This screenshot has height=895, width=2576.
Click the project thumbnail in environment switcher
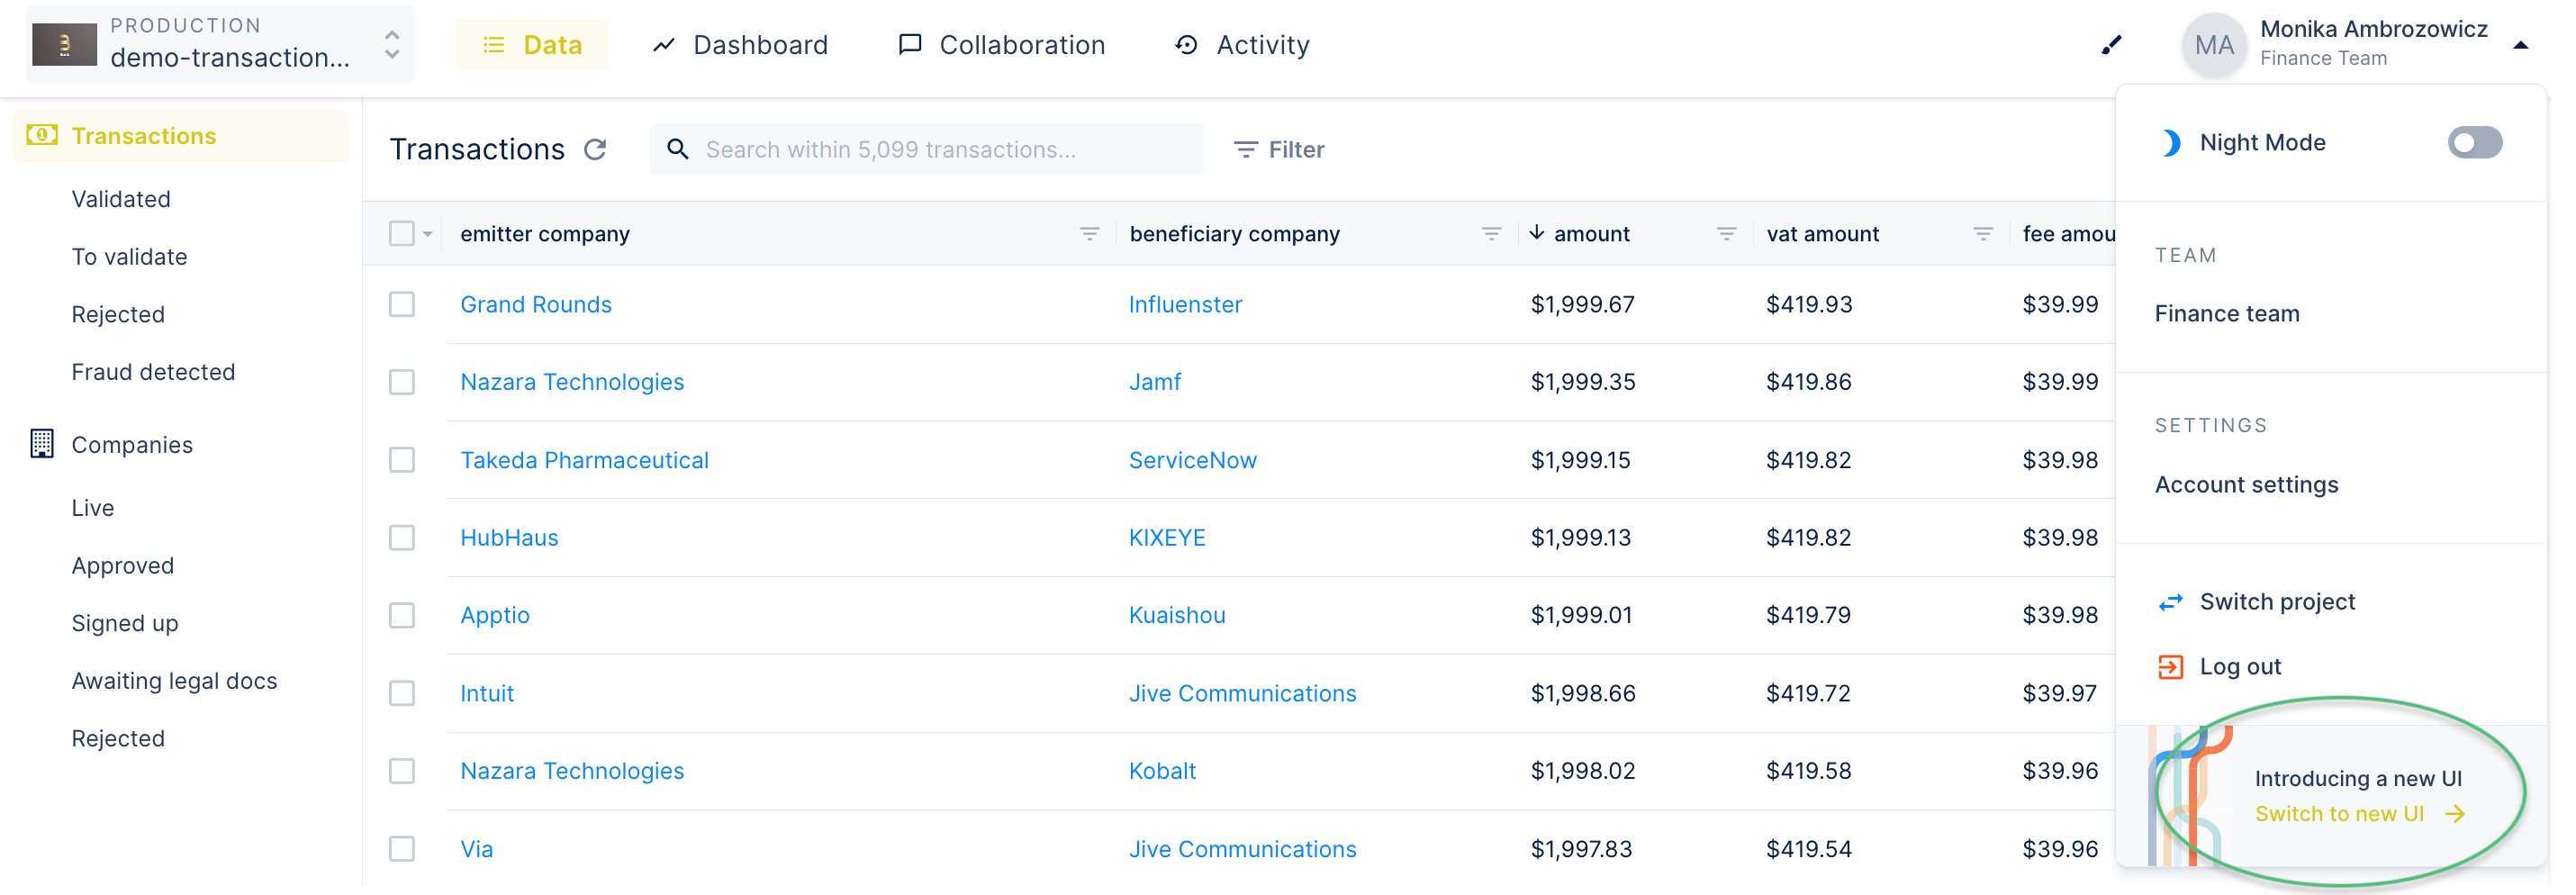65,45
